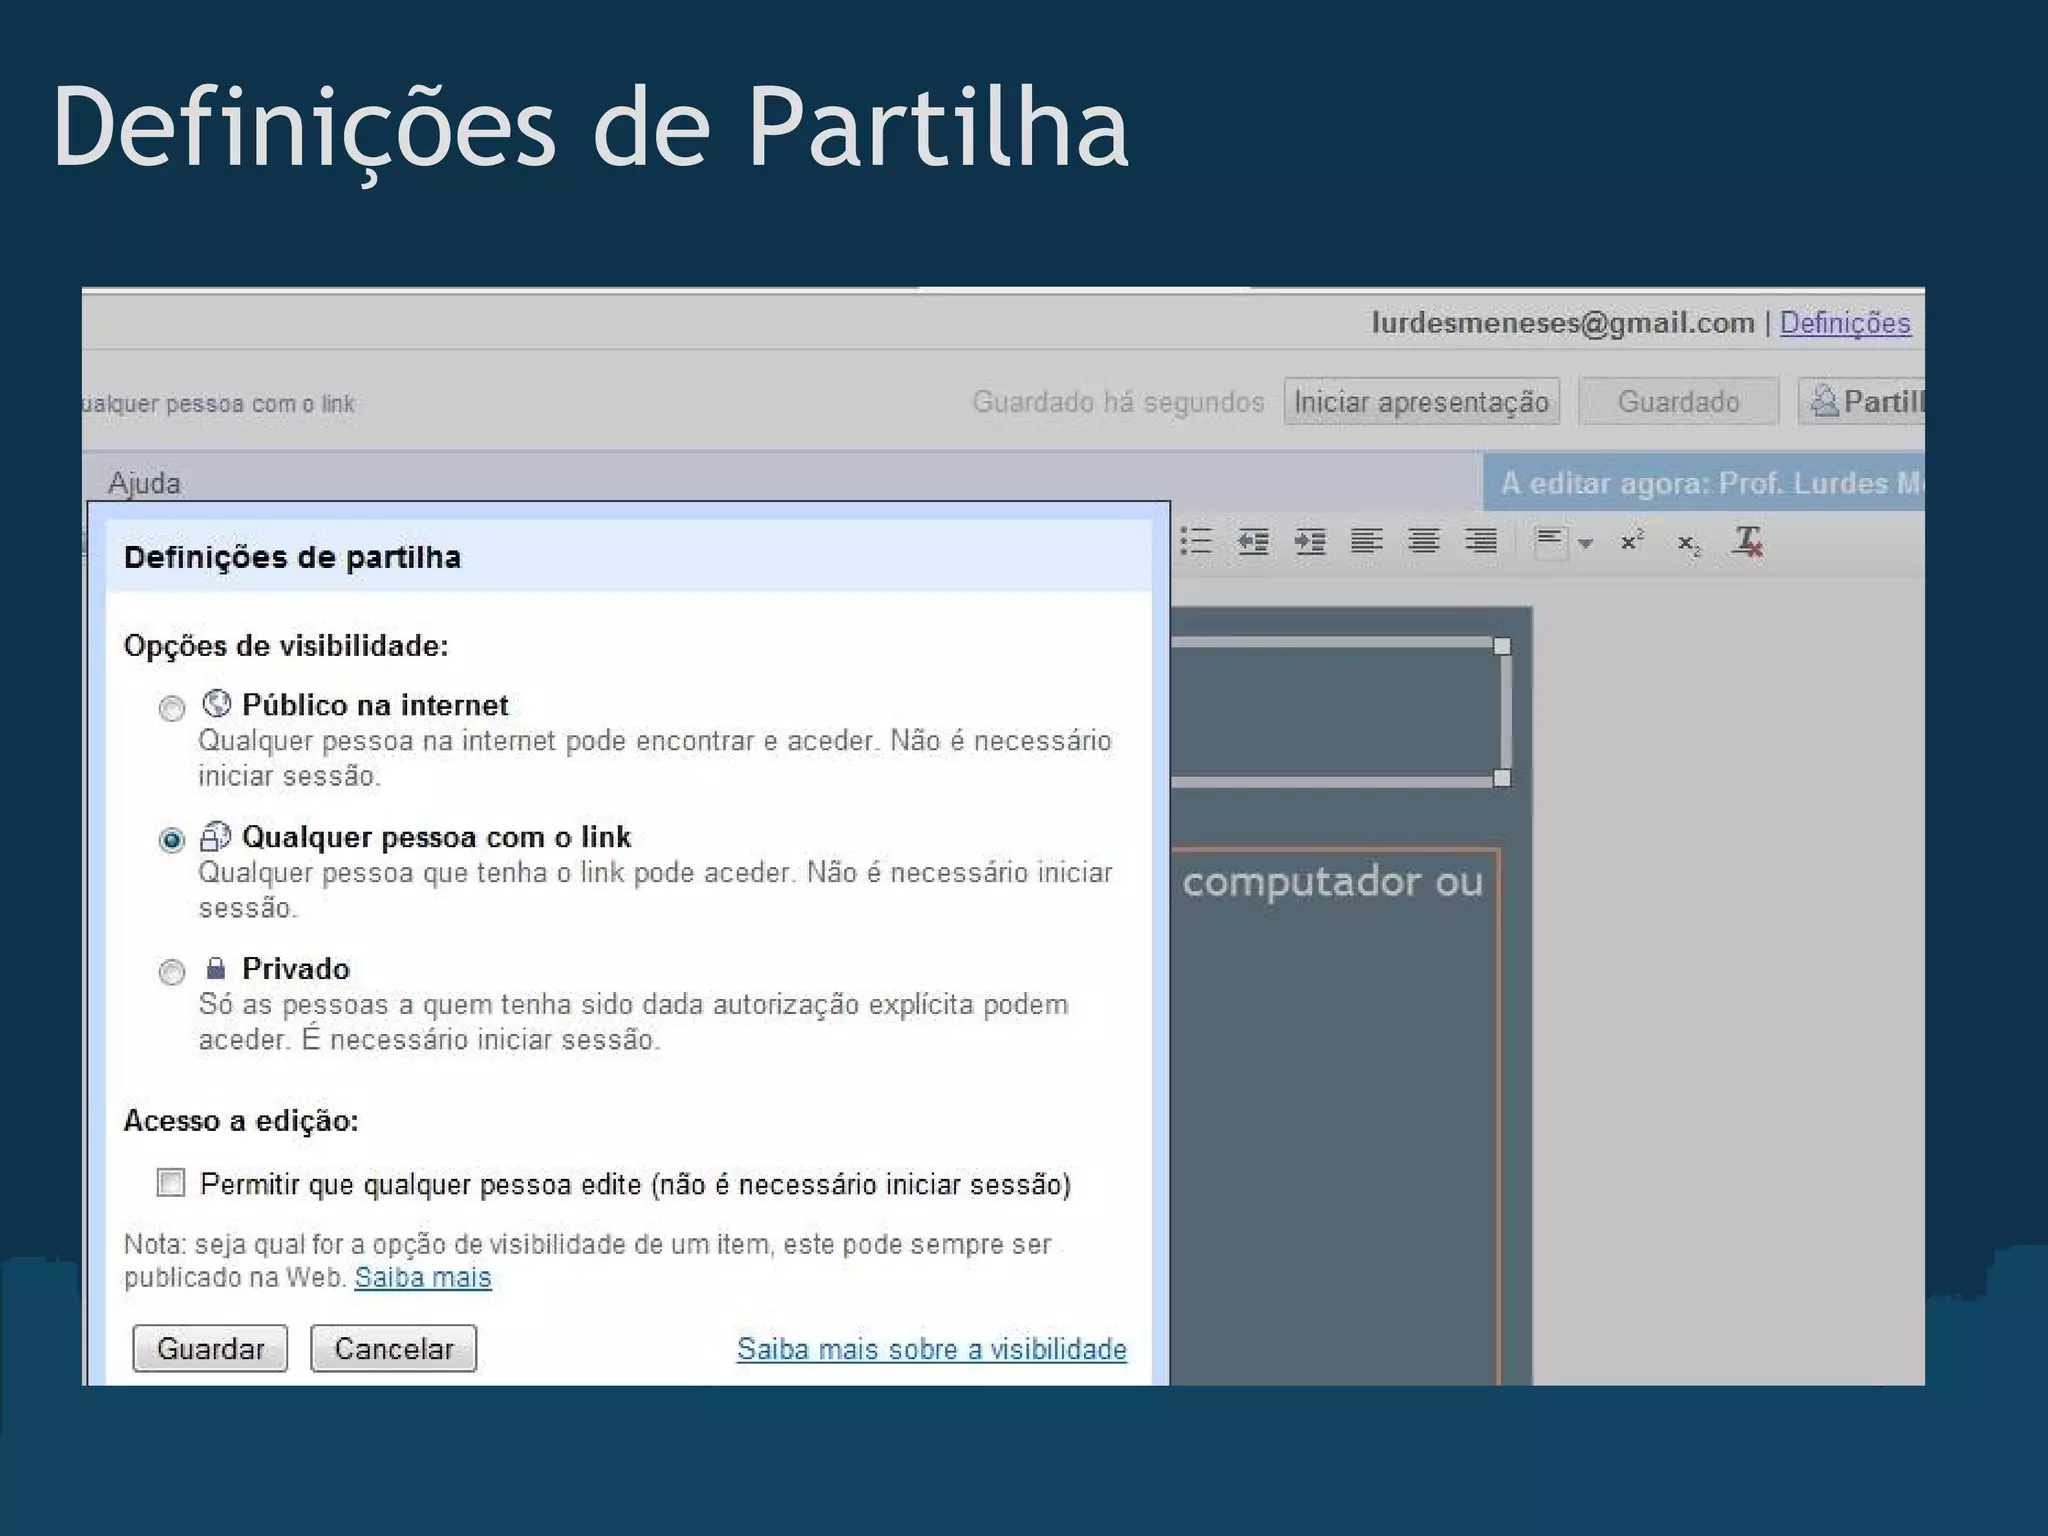The height and width of the screenshot is (1536, 2048).
Task: Align text left in toolbar
Action: [1367, 541]
